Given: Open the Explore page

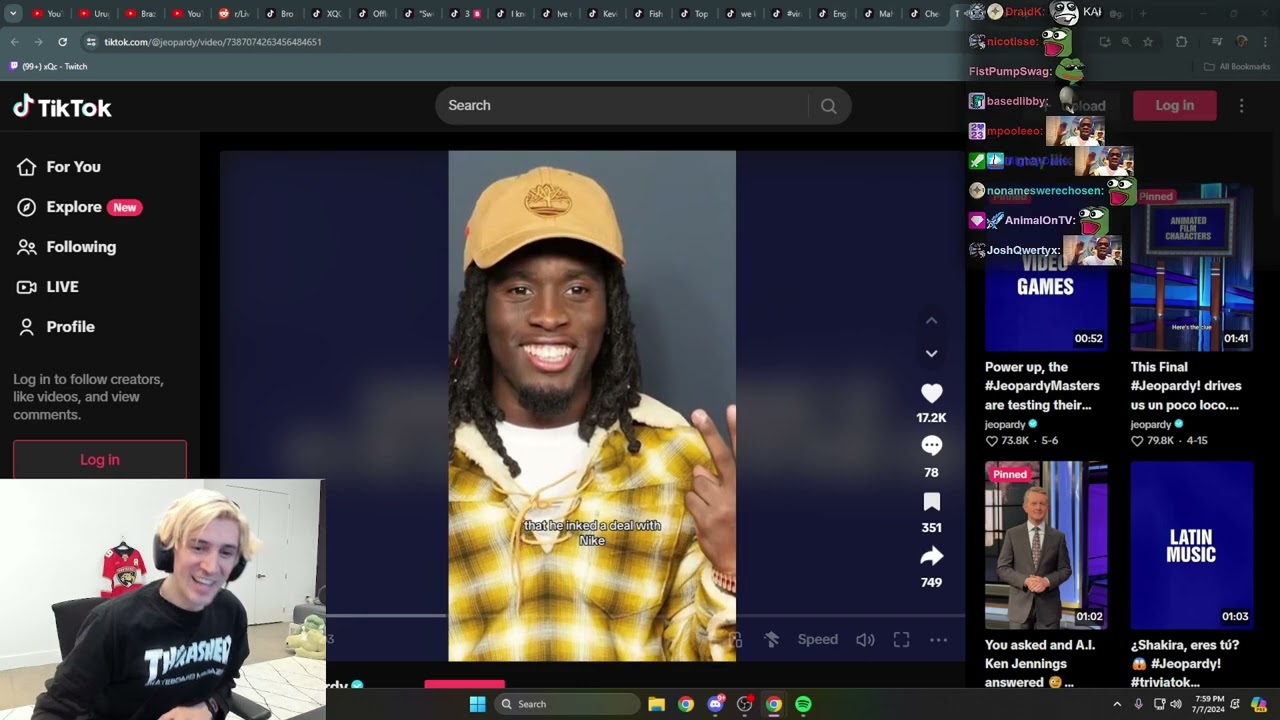Looking at the screenshot, I should (79, 207).
